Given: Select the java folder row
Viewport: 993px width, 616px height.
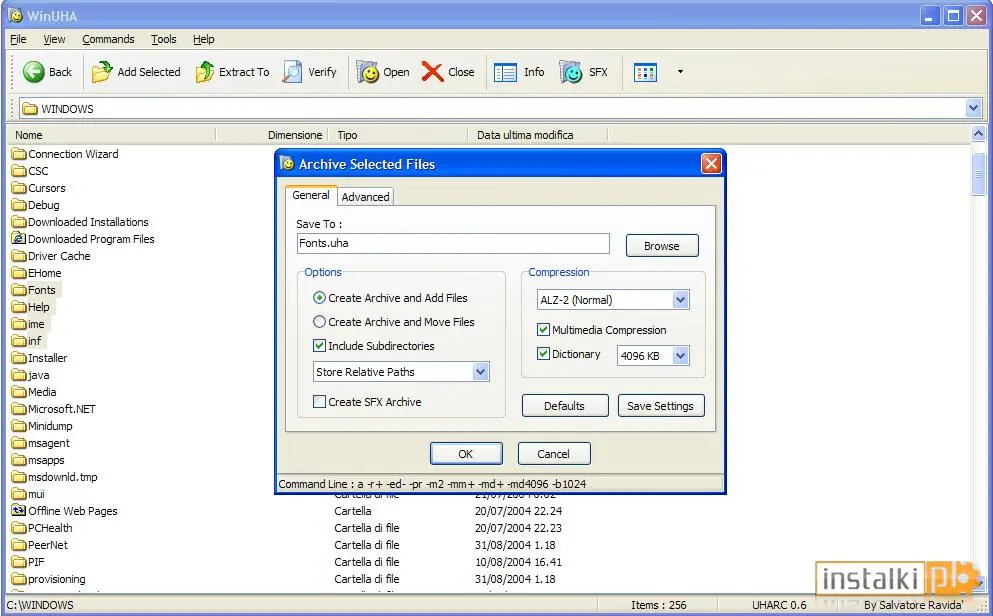Looking at the screenshot, I should [x=30, y=375].
